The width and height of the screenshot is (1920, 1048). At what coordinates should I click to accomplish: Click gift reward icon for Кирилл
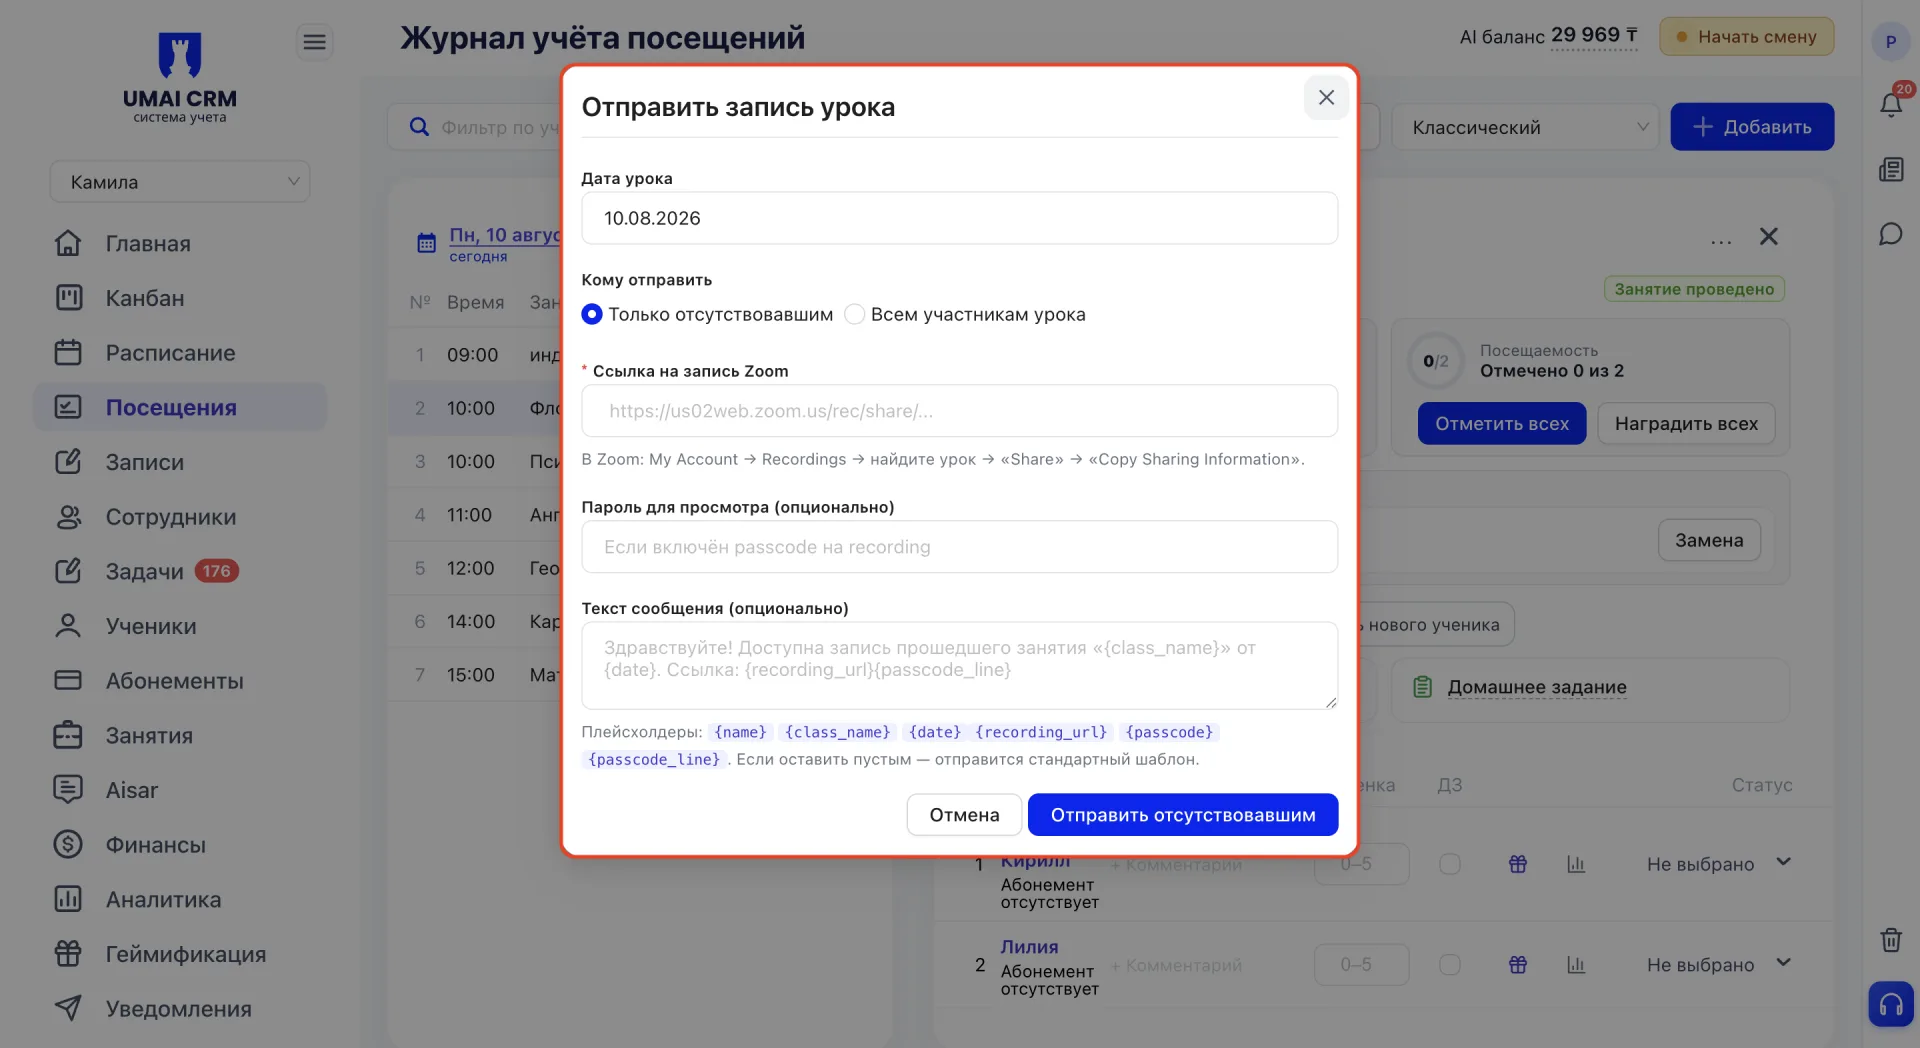click(x=1518, y=864)
